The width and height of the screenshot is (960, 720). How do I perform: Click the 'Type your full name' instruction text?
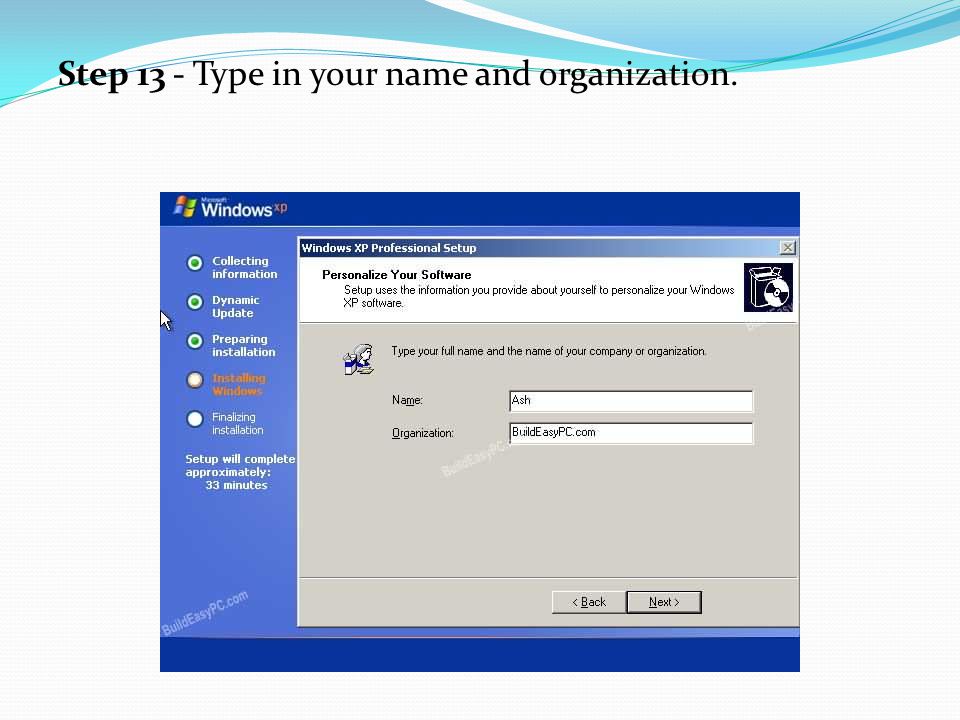click(x=549, y=351)
